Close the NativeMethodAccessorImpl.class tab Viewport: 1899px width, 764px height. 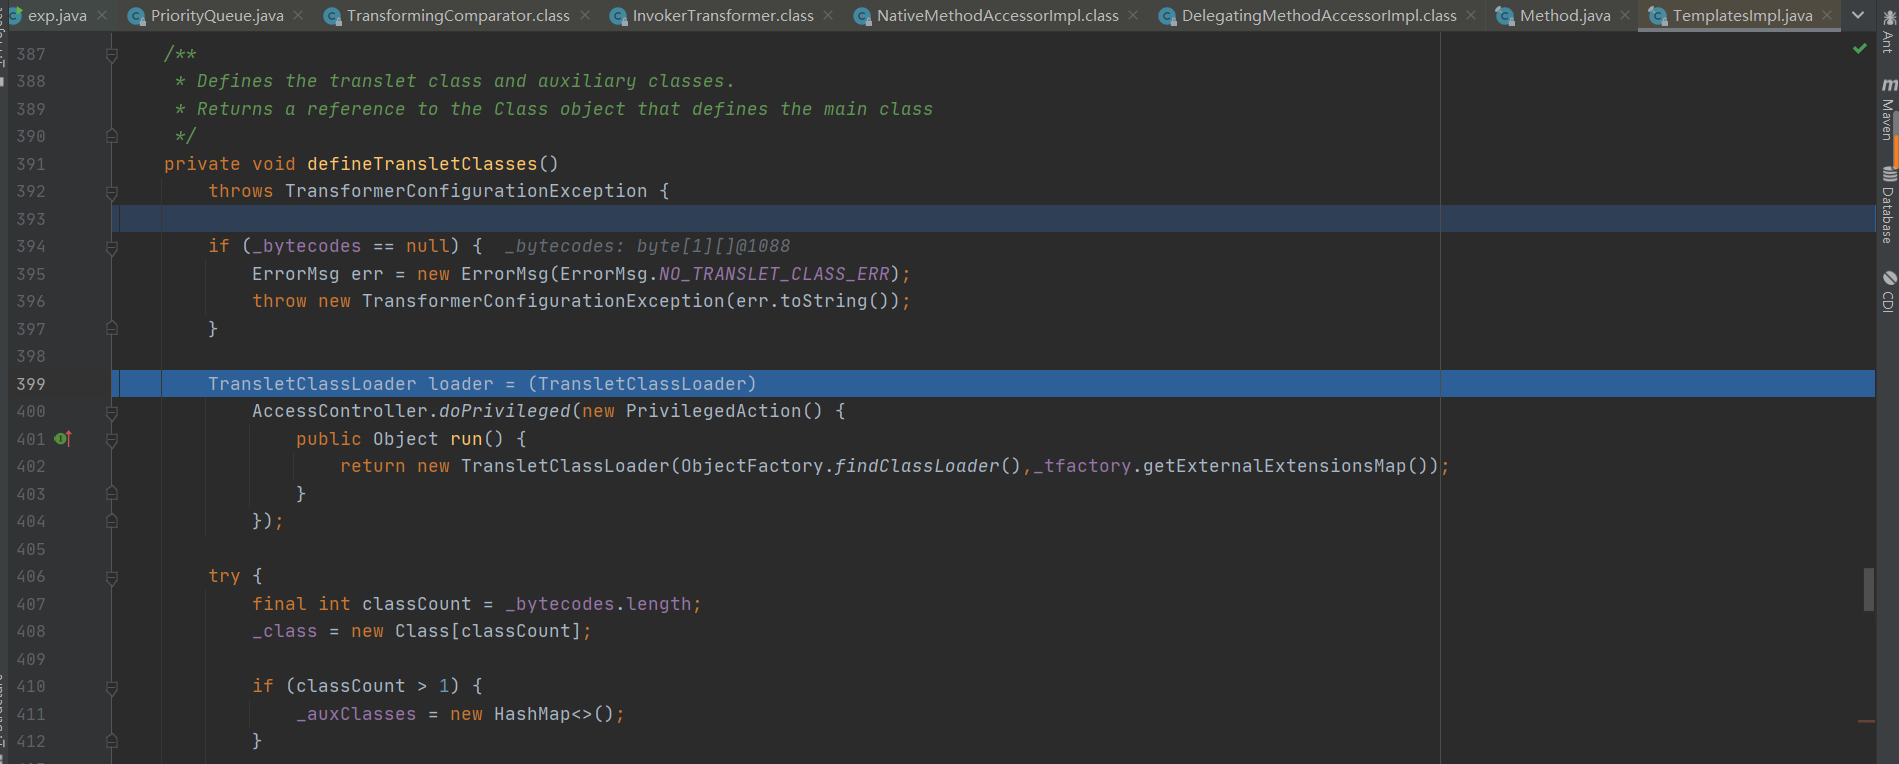coord(1133,16)
